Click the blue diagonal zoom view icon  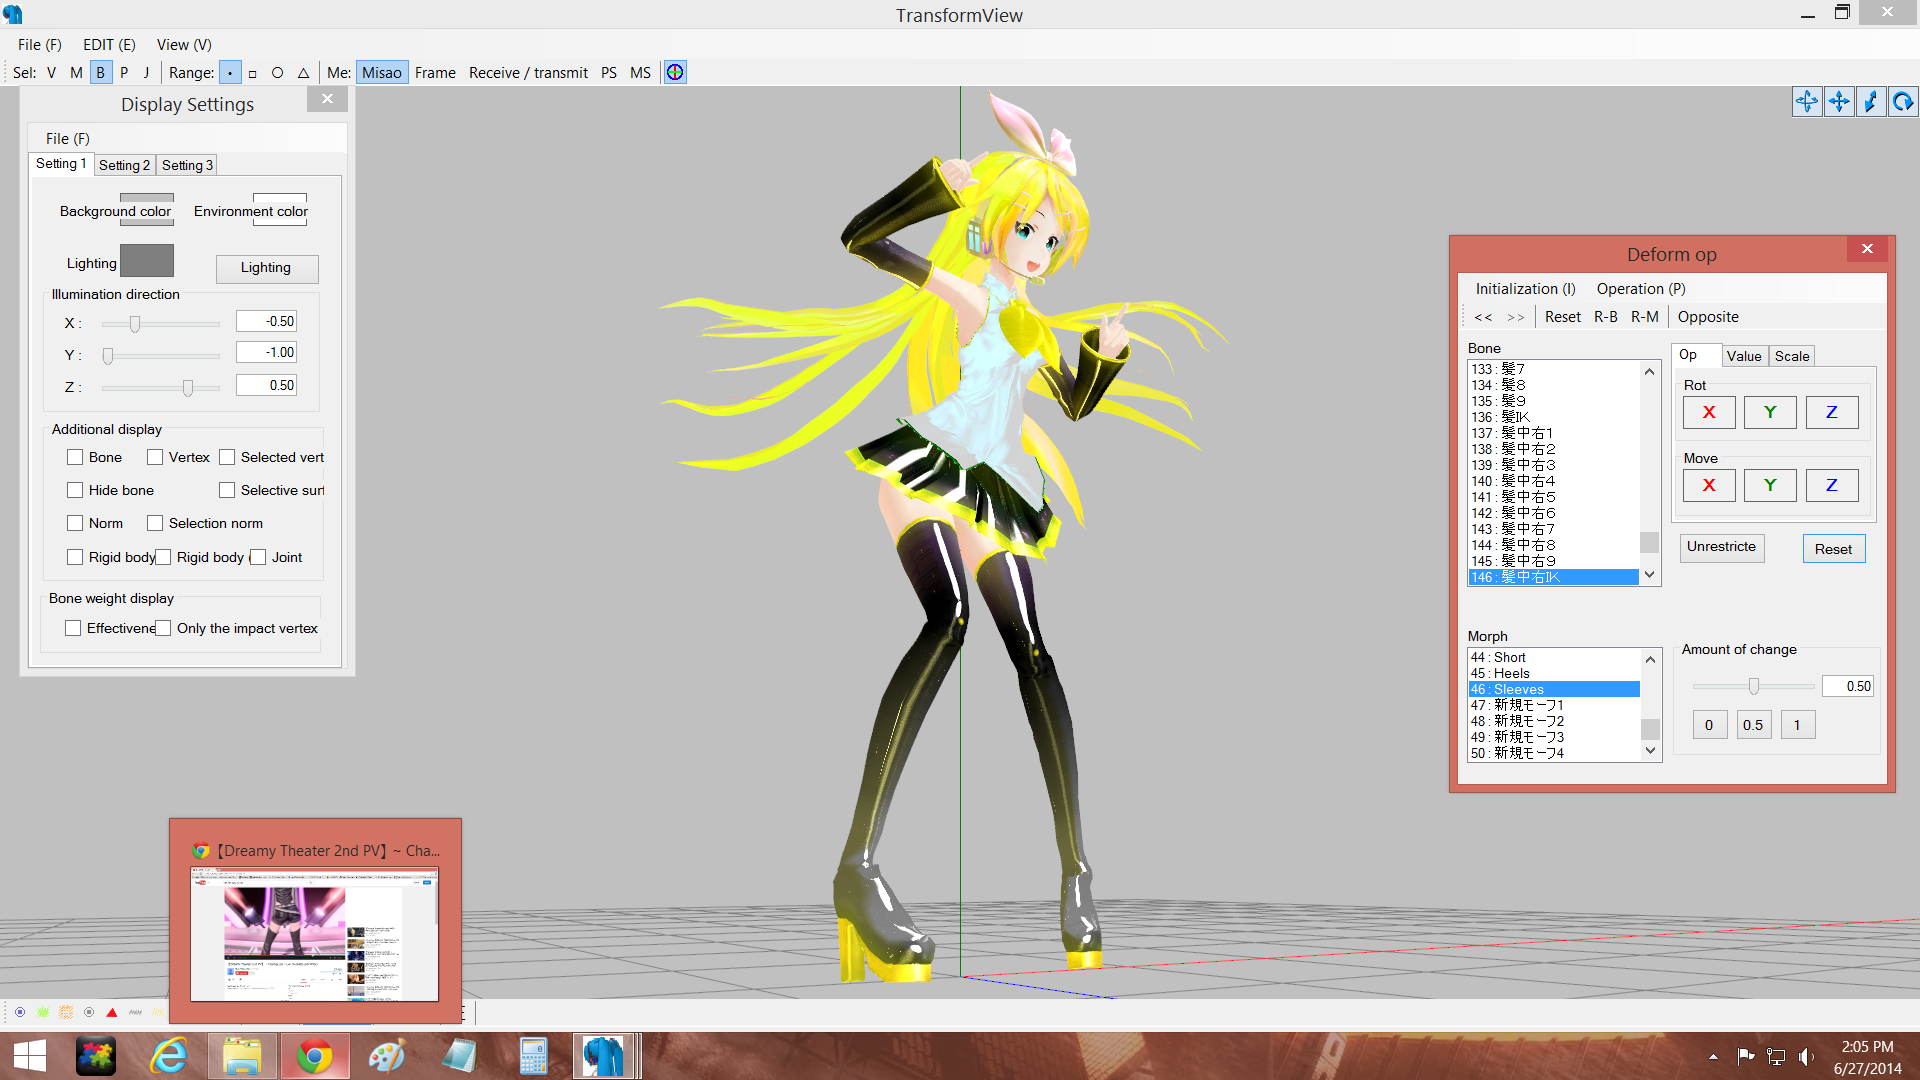coord(1871,101)
